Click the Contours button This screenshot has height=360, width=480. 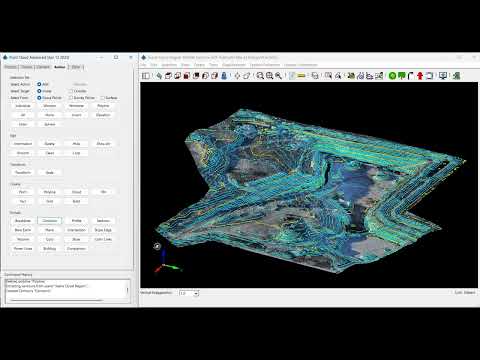coord(50,221)
